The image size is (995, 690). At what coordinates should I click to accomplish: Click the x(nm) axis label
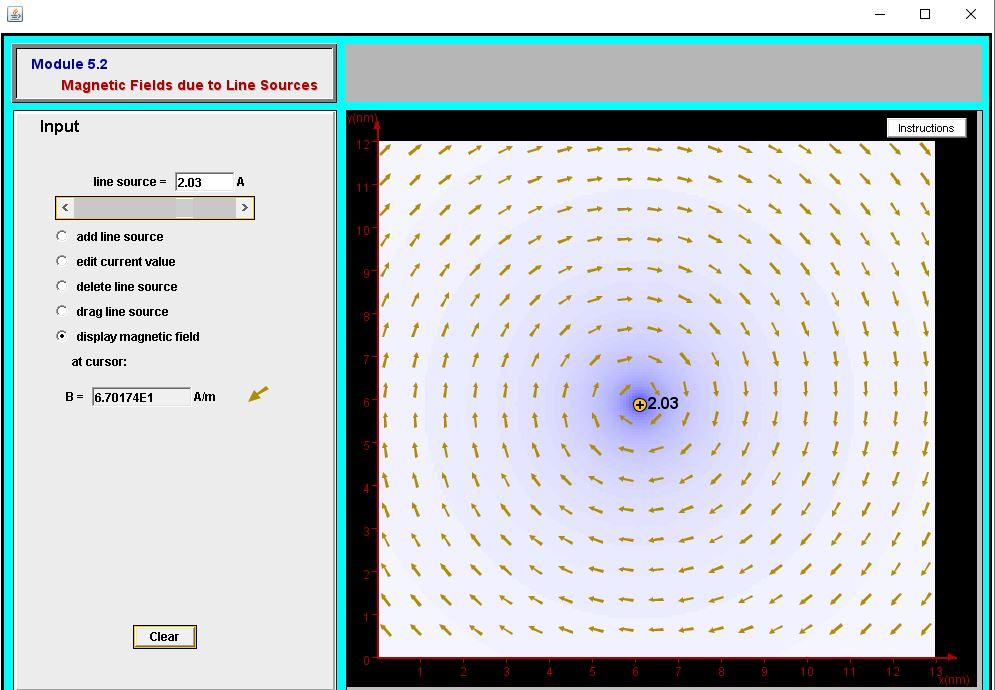(x=954, y=680)
